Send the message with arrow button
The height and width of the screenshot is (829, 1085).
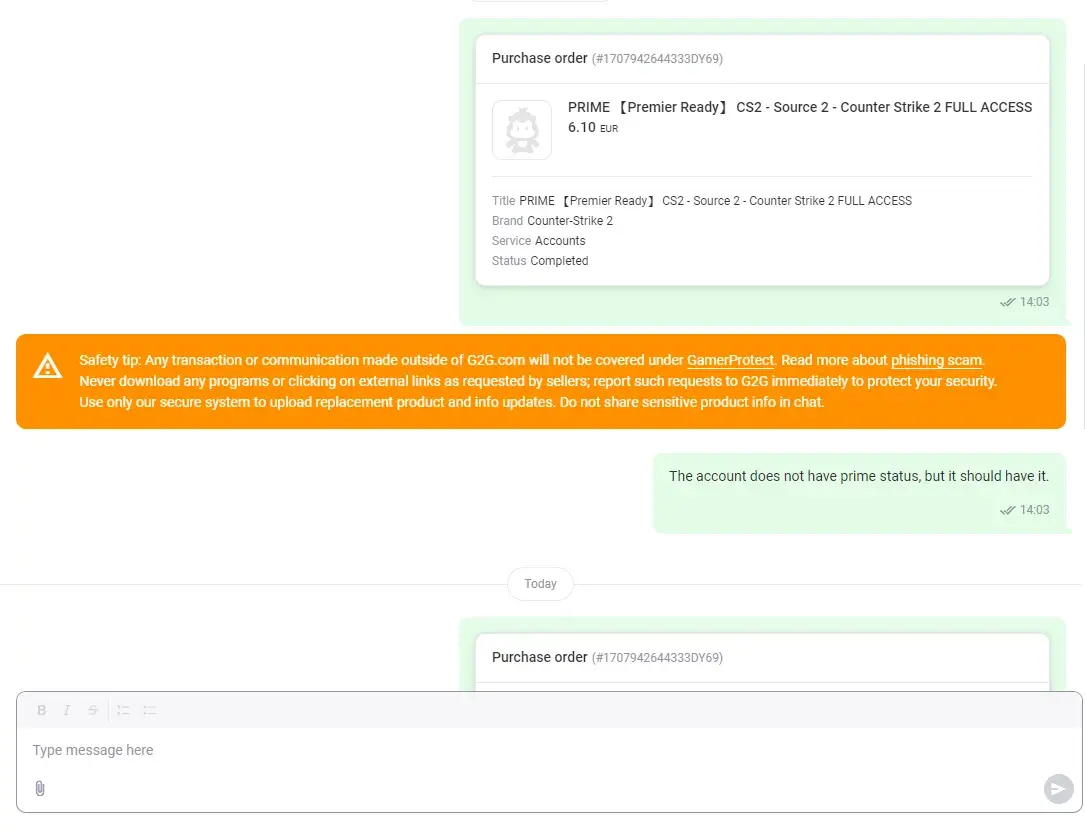pyautogui.click(x=1058, y=789)
